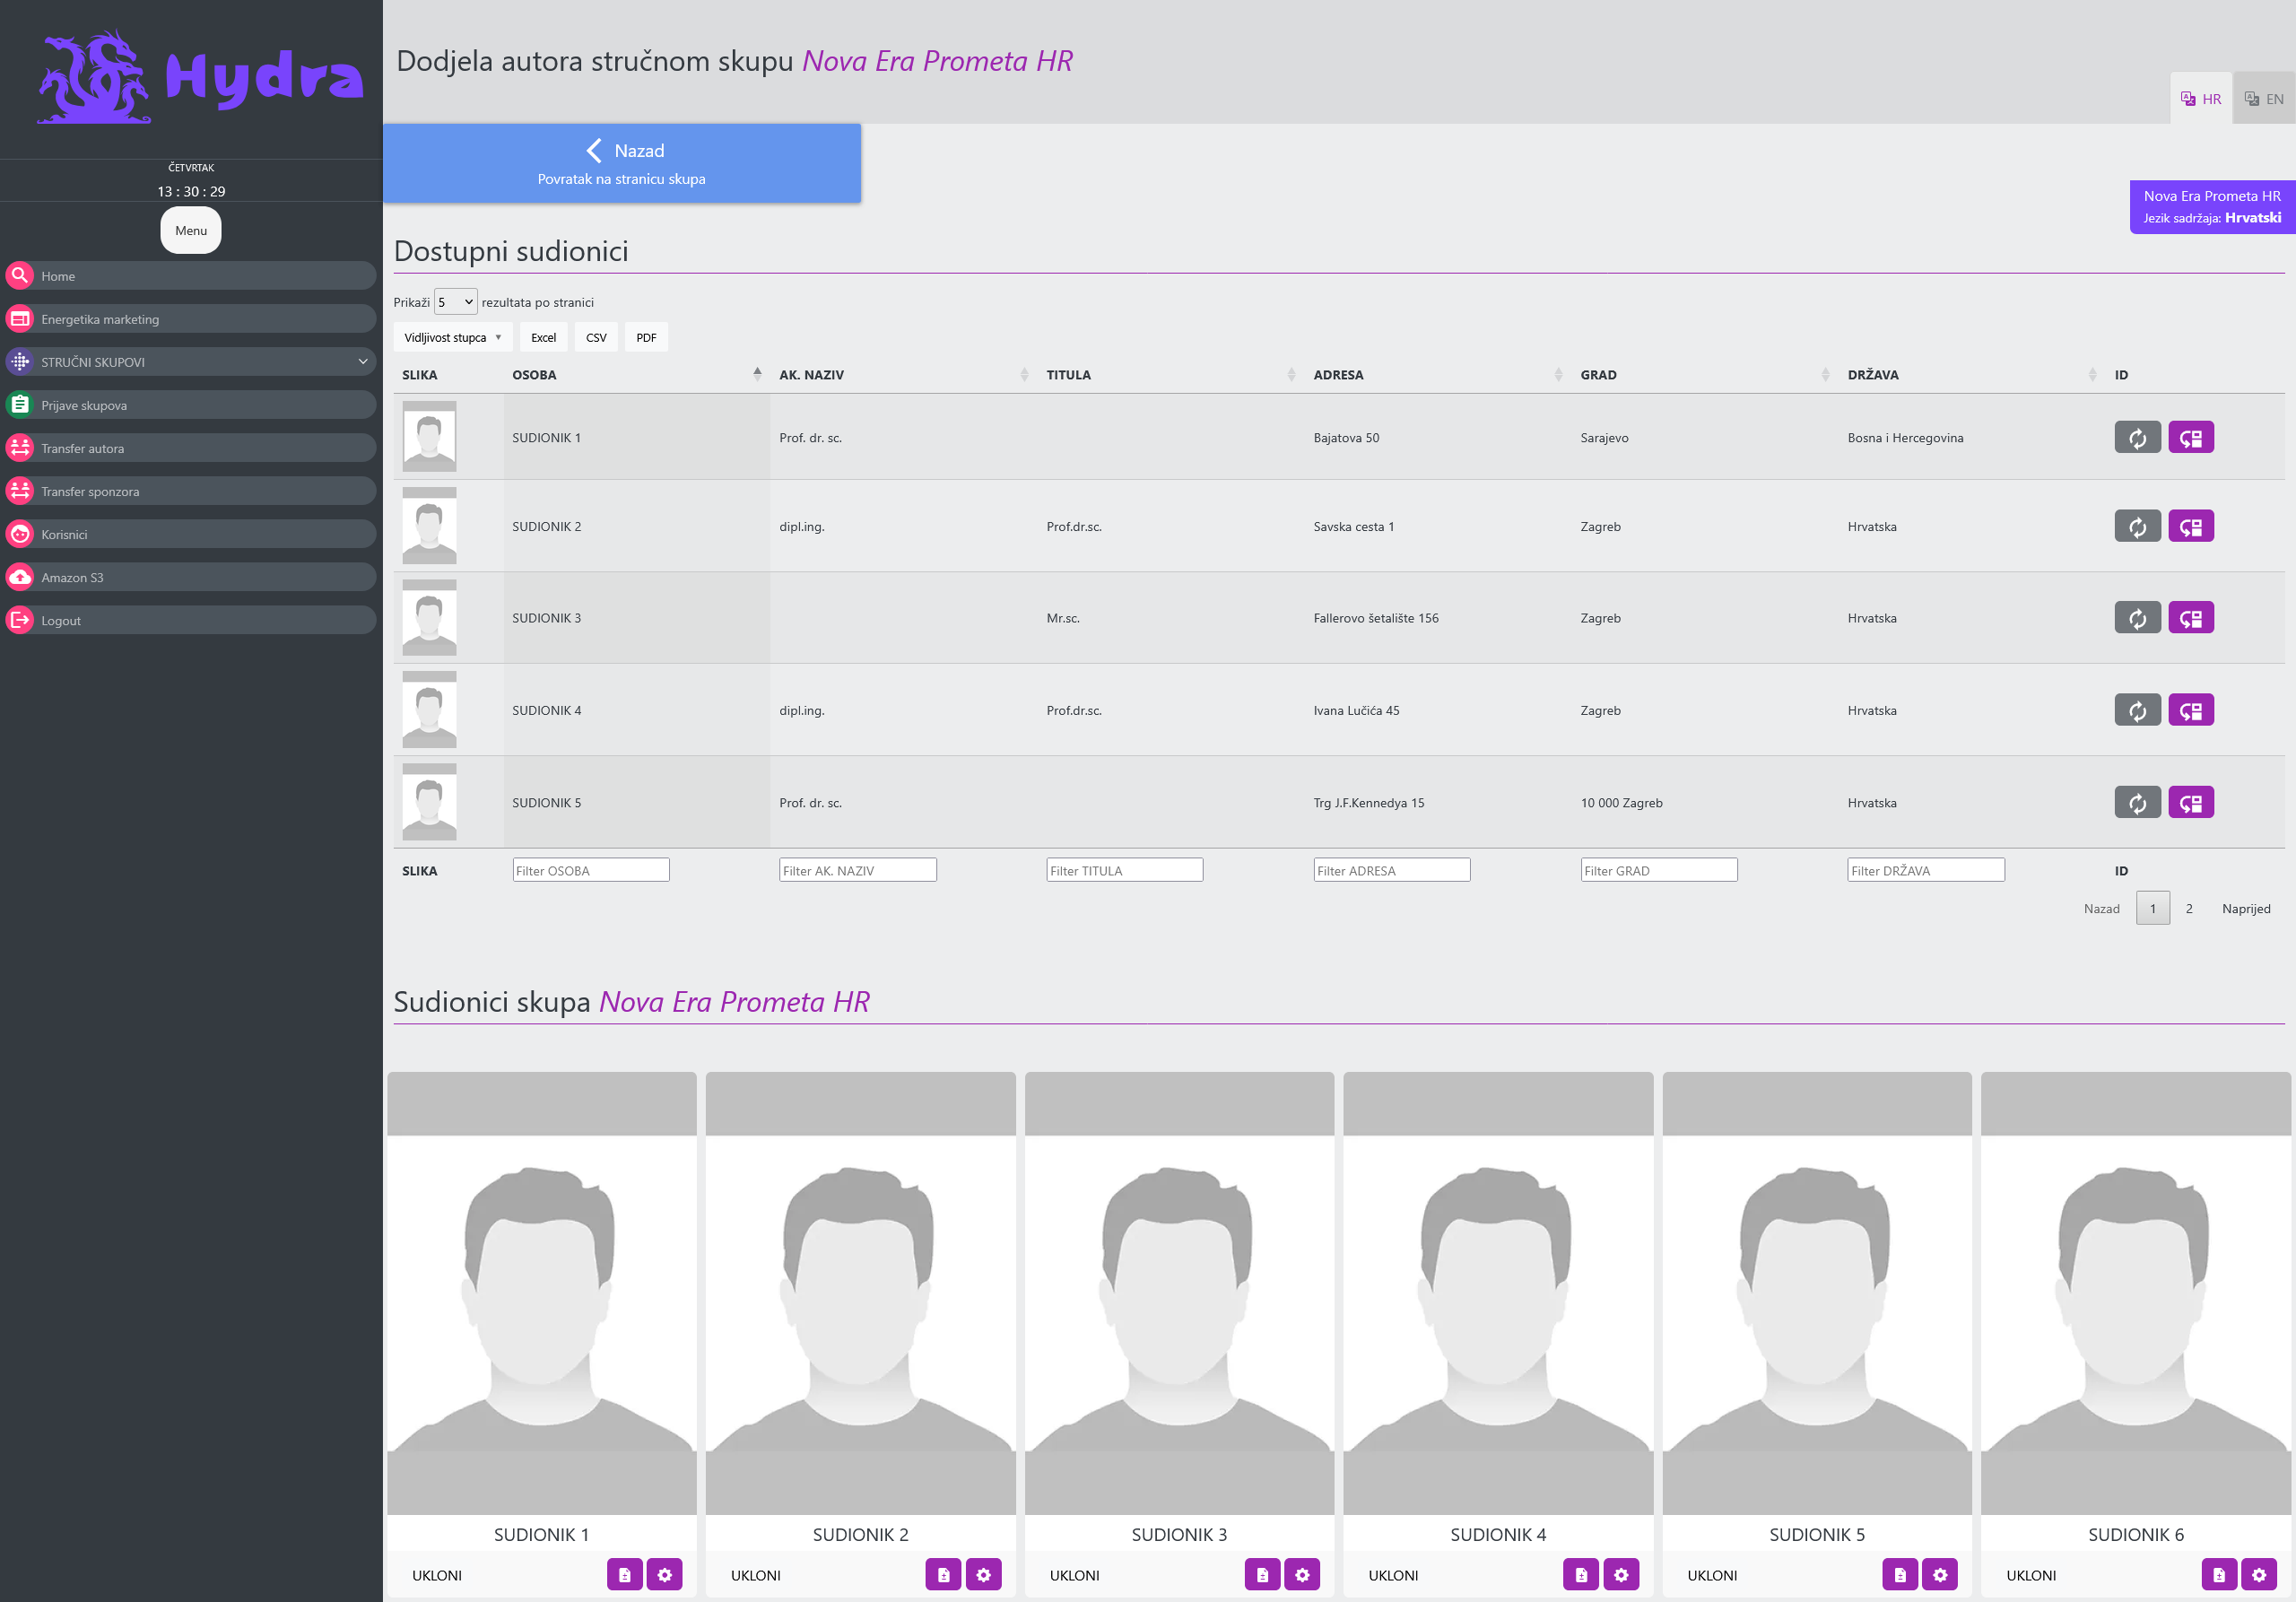Image resolution: width=2296 pixels, height=1602 pixels.
Task: Expand the STRUČNI SKUPOVI menu
Action: point(190,362)
